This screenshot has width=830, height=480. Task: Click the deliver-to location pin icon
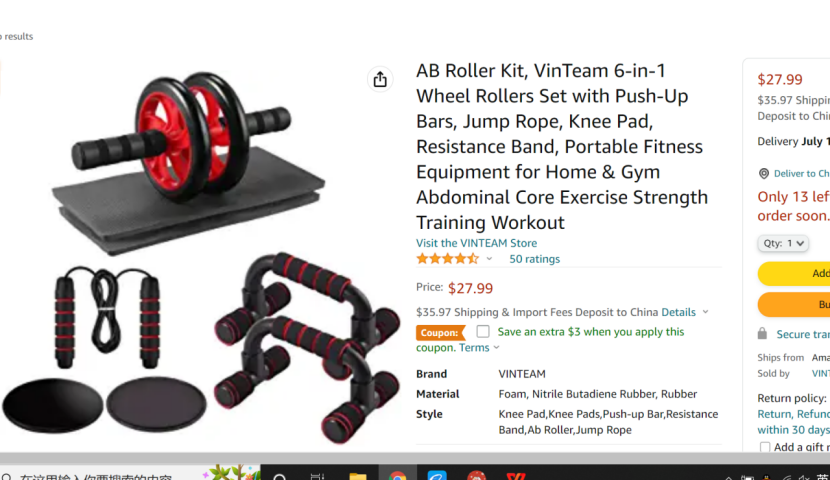click(764, 173)
